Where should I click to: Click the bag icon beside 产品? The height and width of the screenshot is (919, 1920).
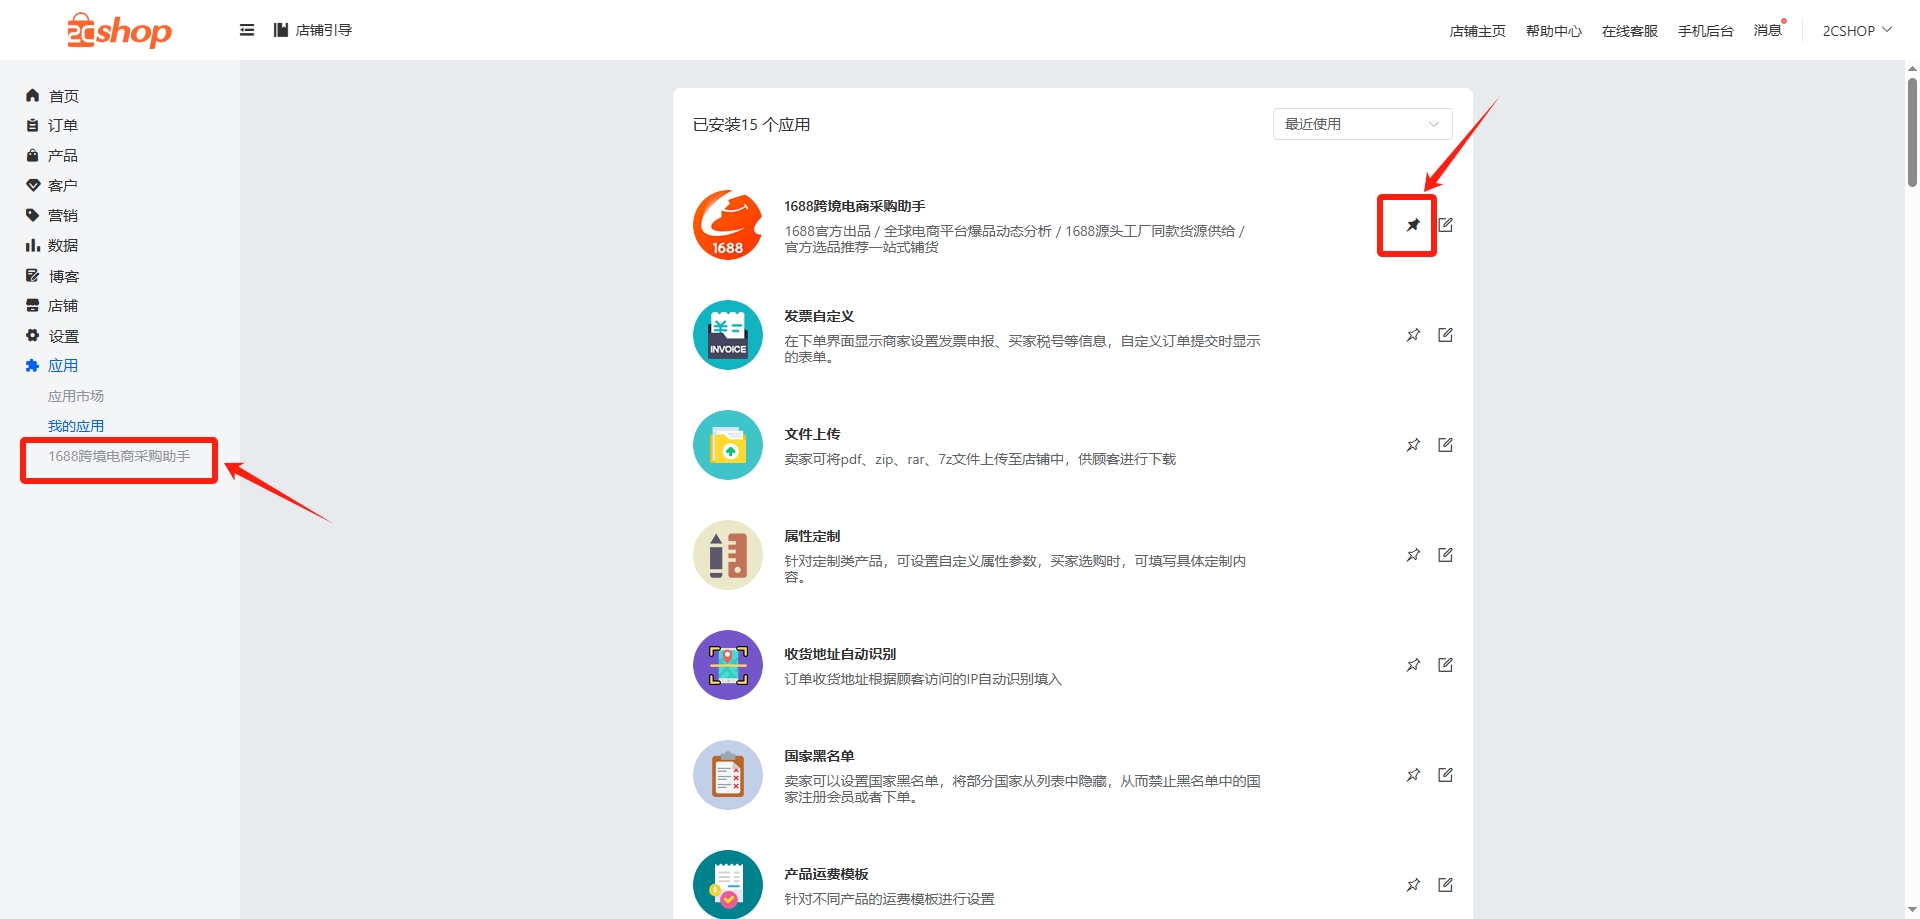coord(32,155)
